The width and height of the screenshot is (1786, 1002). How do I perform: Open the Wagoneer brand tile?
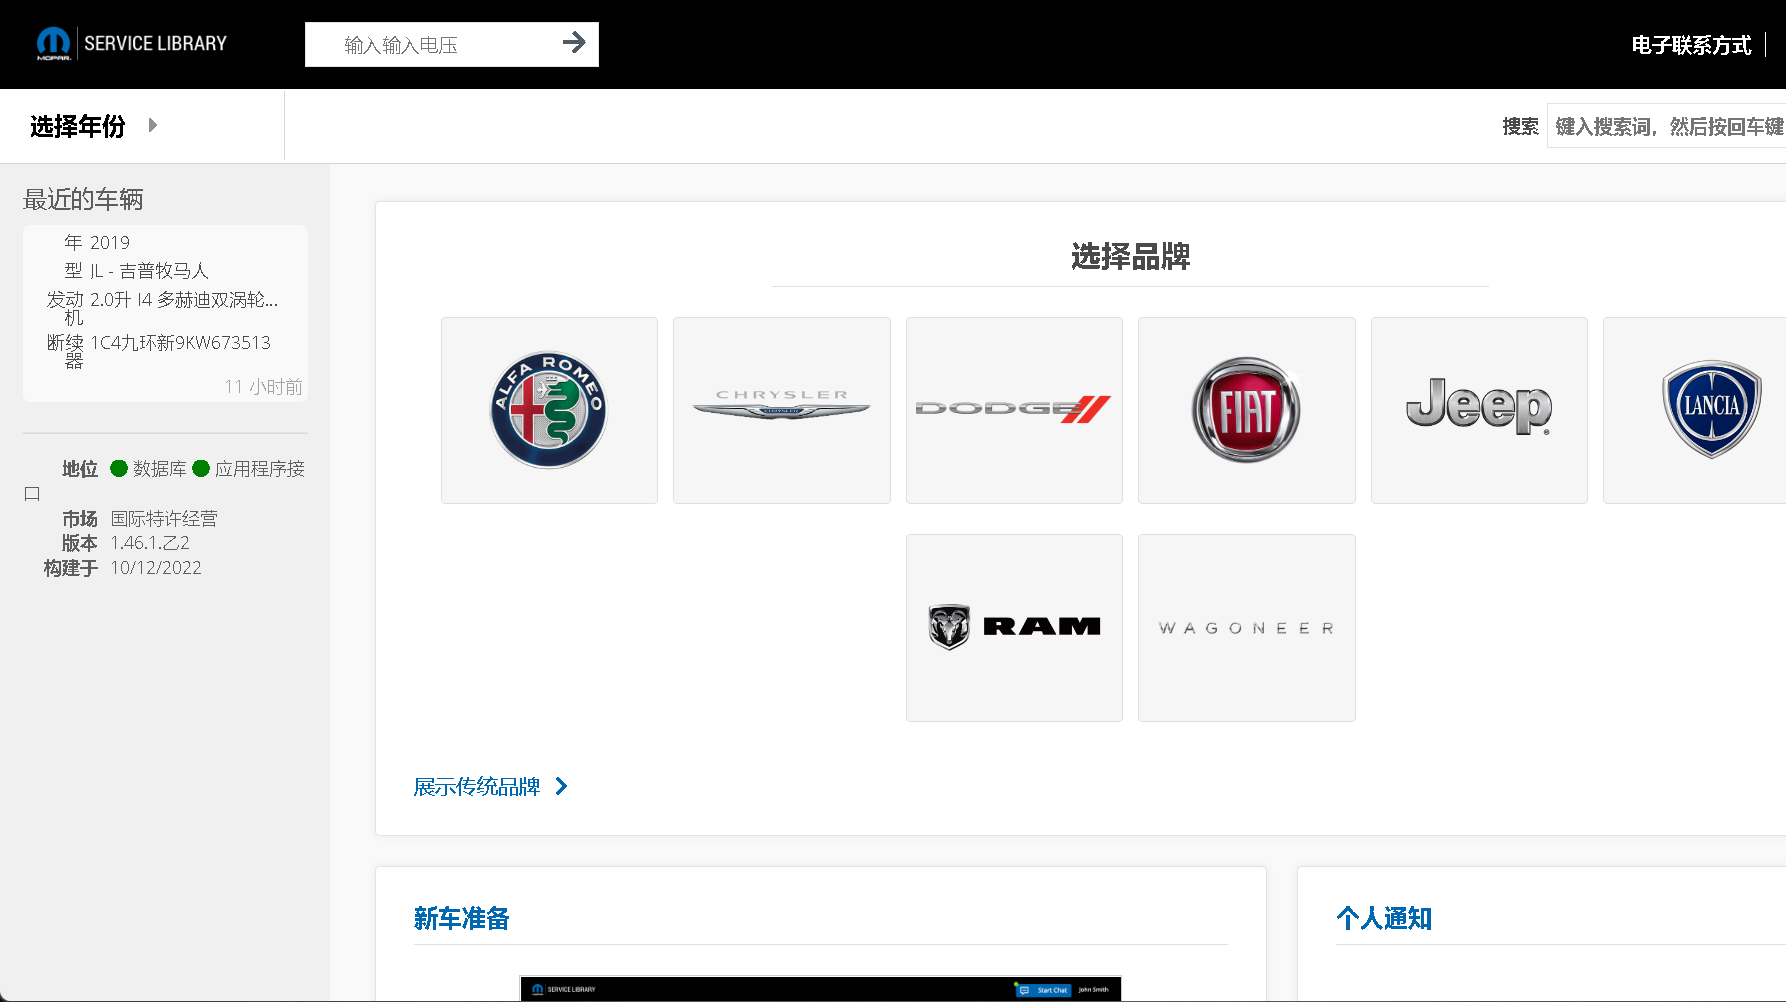(x=1246, y=627)
